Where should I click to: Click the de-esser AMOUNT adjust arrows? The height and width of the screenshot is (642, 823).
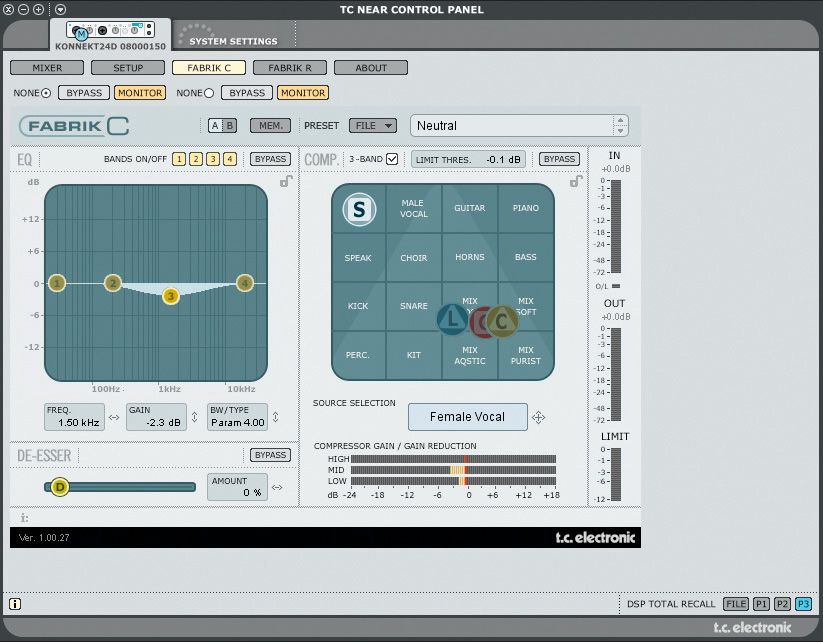[277, 487]
